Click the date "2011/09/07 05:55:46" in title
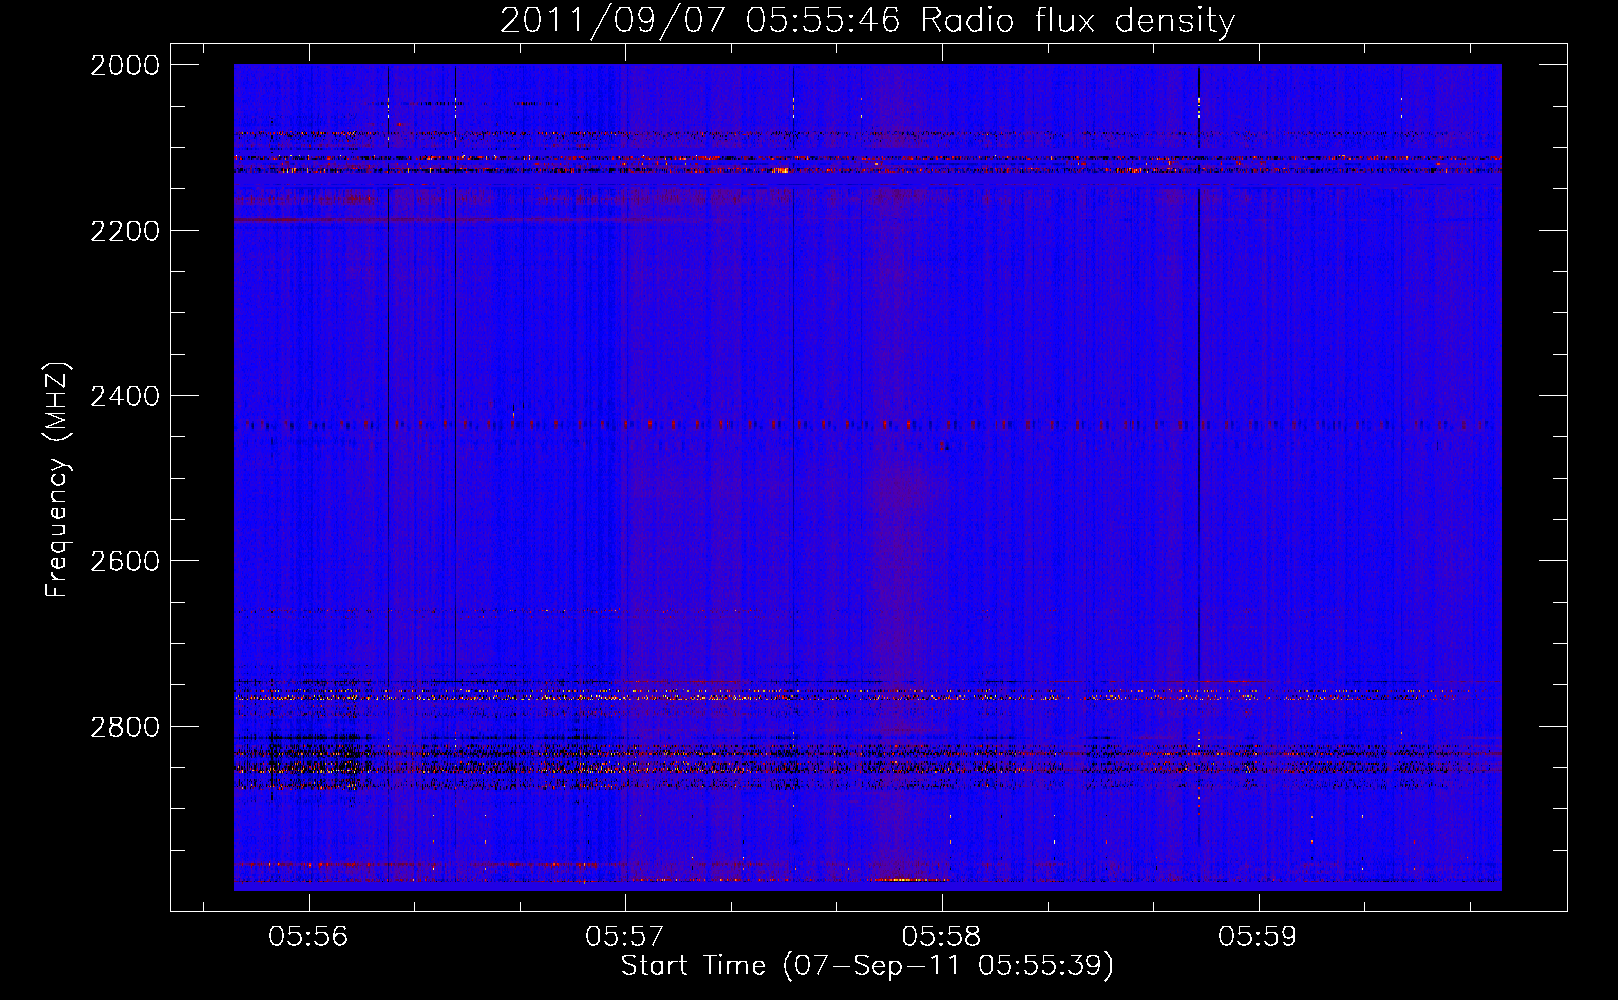This screenshot has height=1000, width=1618. point(700,20)
